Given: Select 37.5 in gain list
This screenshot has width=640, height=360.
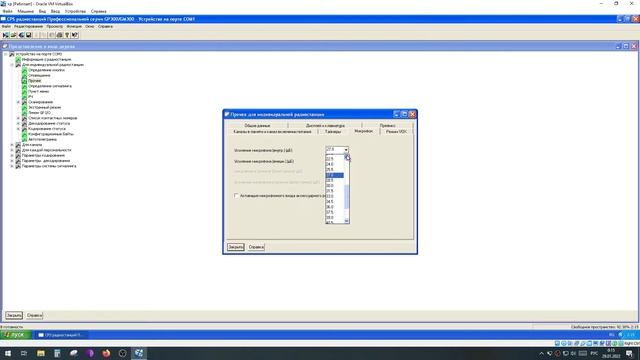Looking at the screenshot, I should (335, 212).
